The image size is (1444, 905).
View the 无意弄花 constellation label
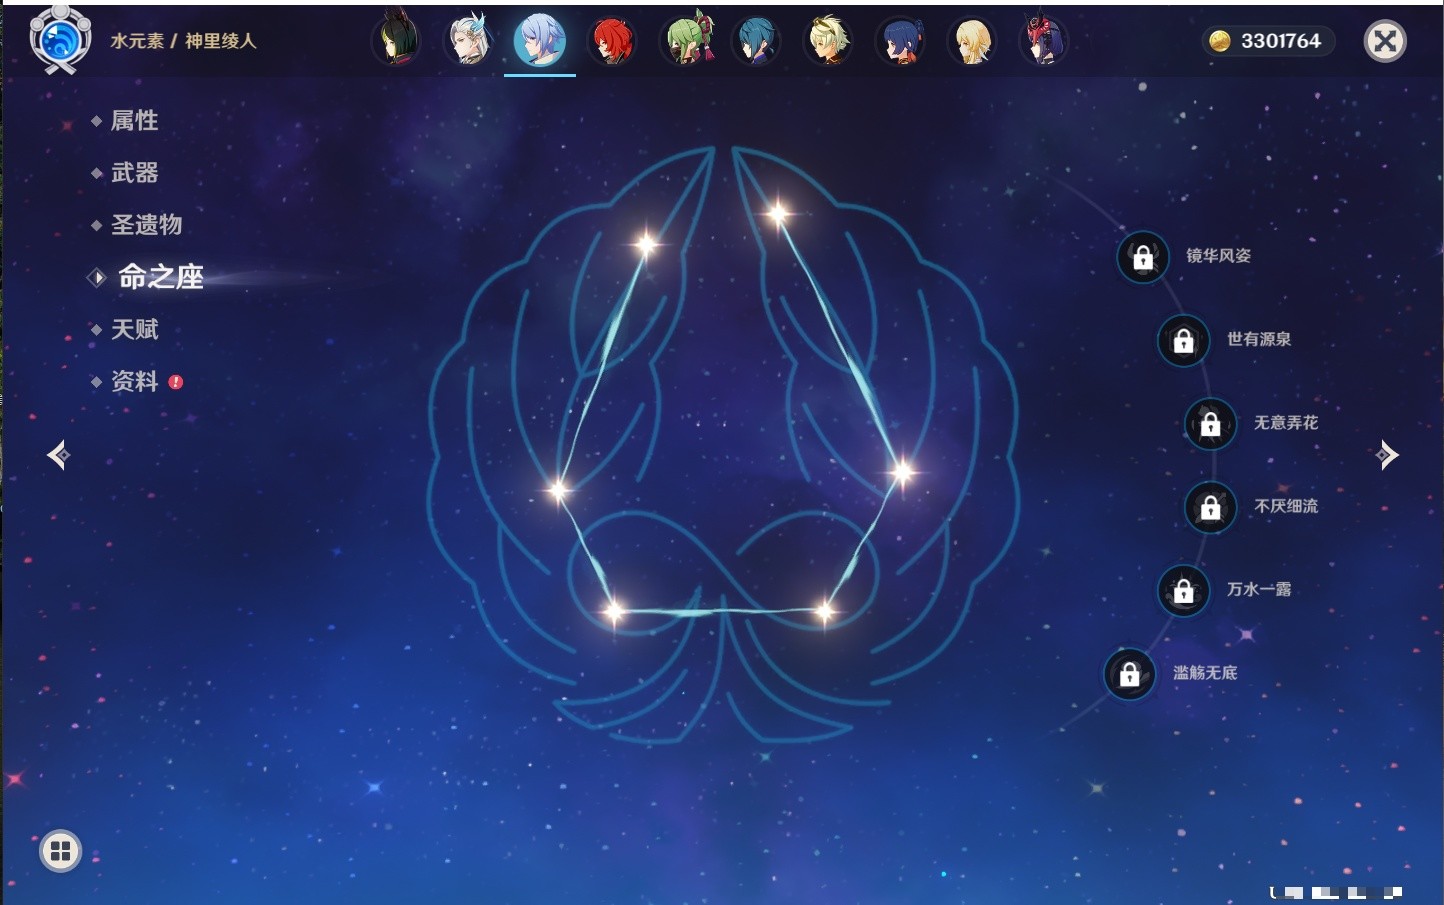coord(1286,423)
